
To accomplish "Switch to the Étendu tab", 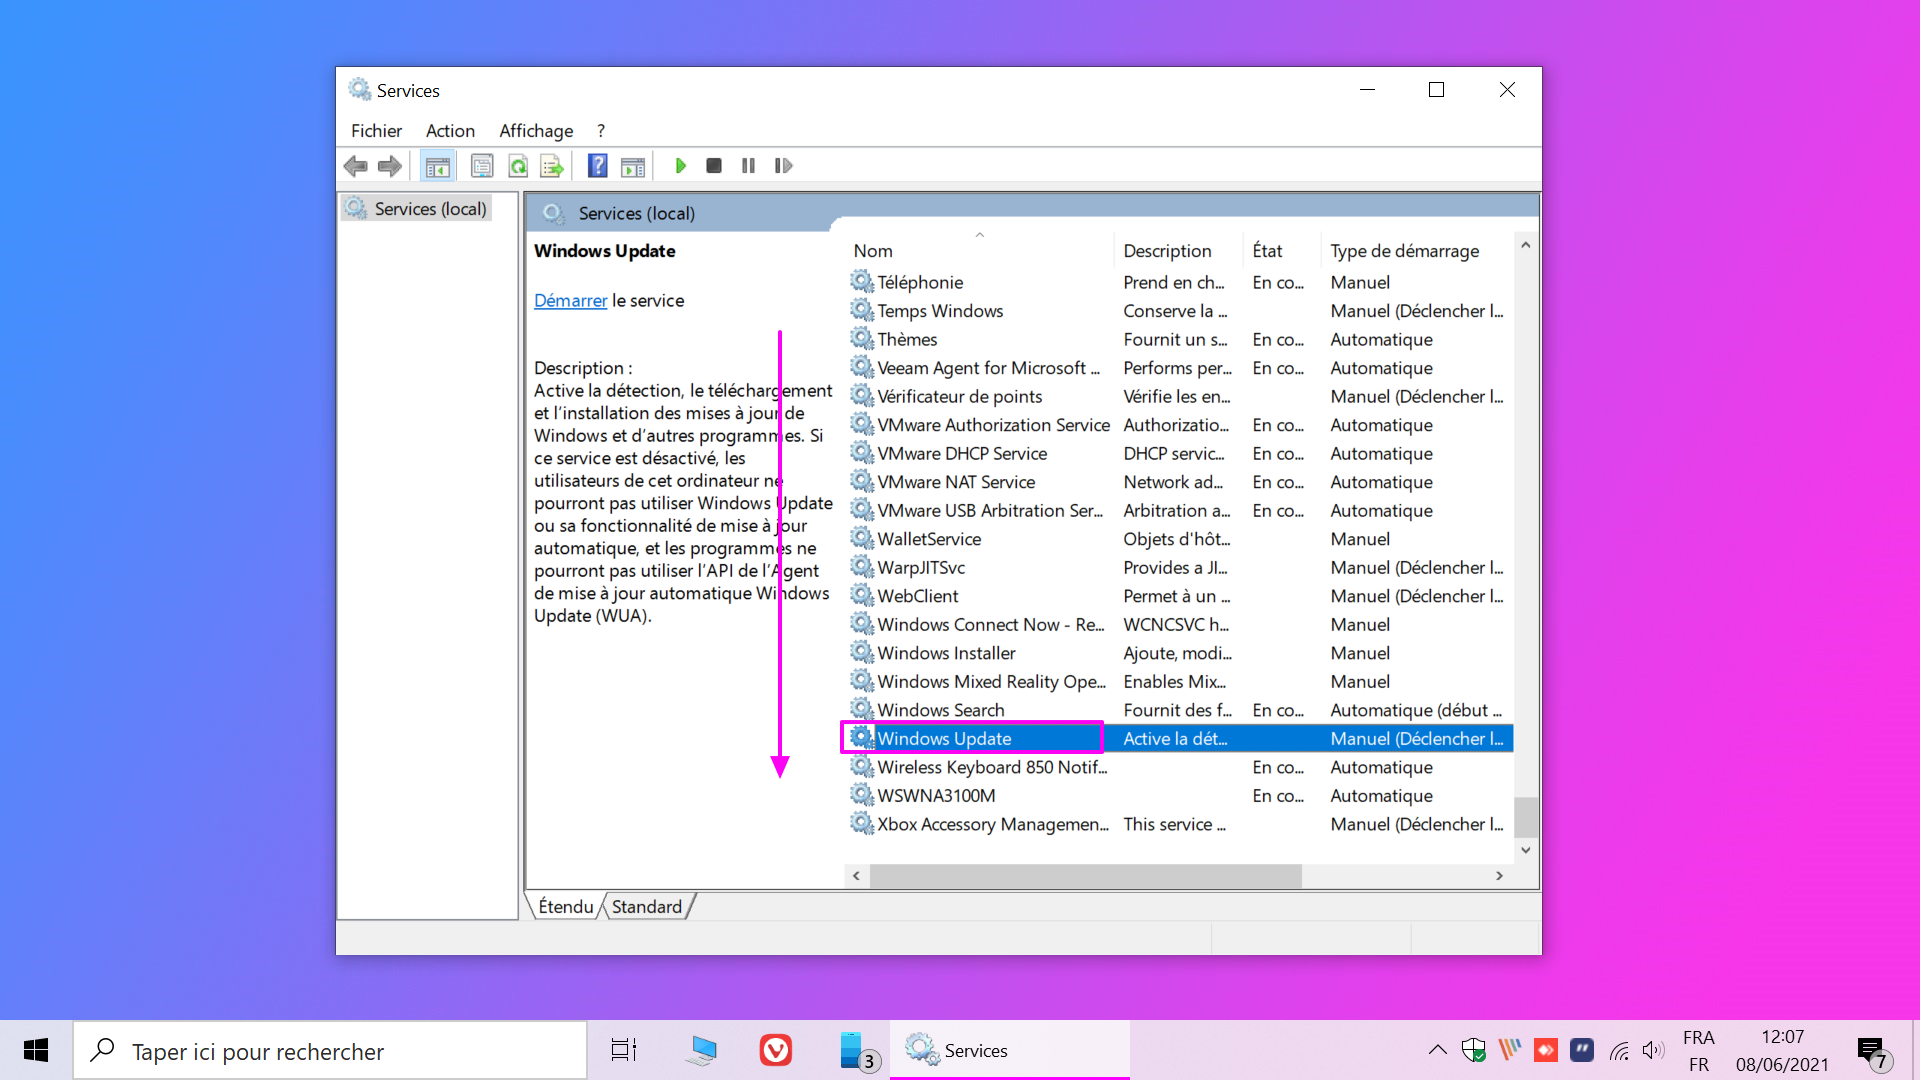I will 566,907.
